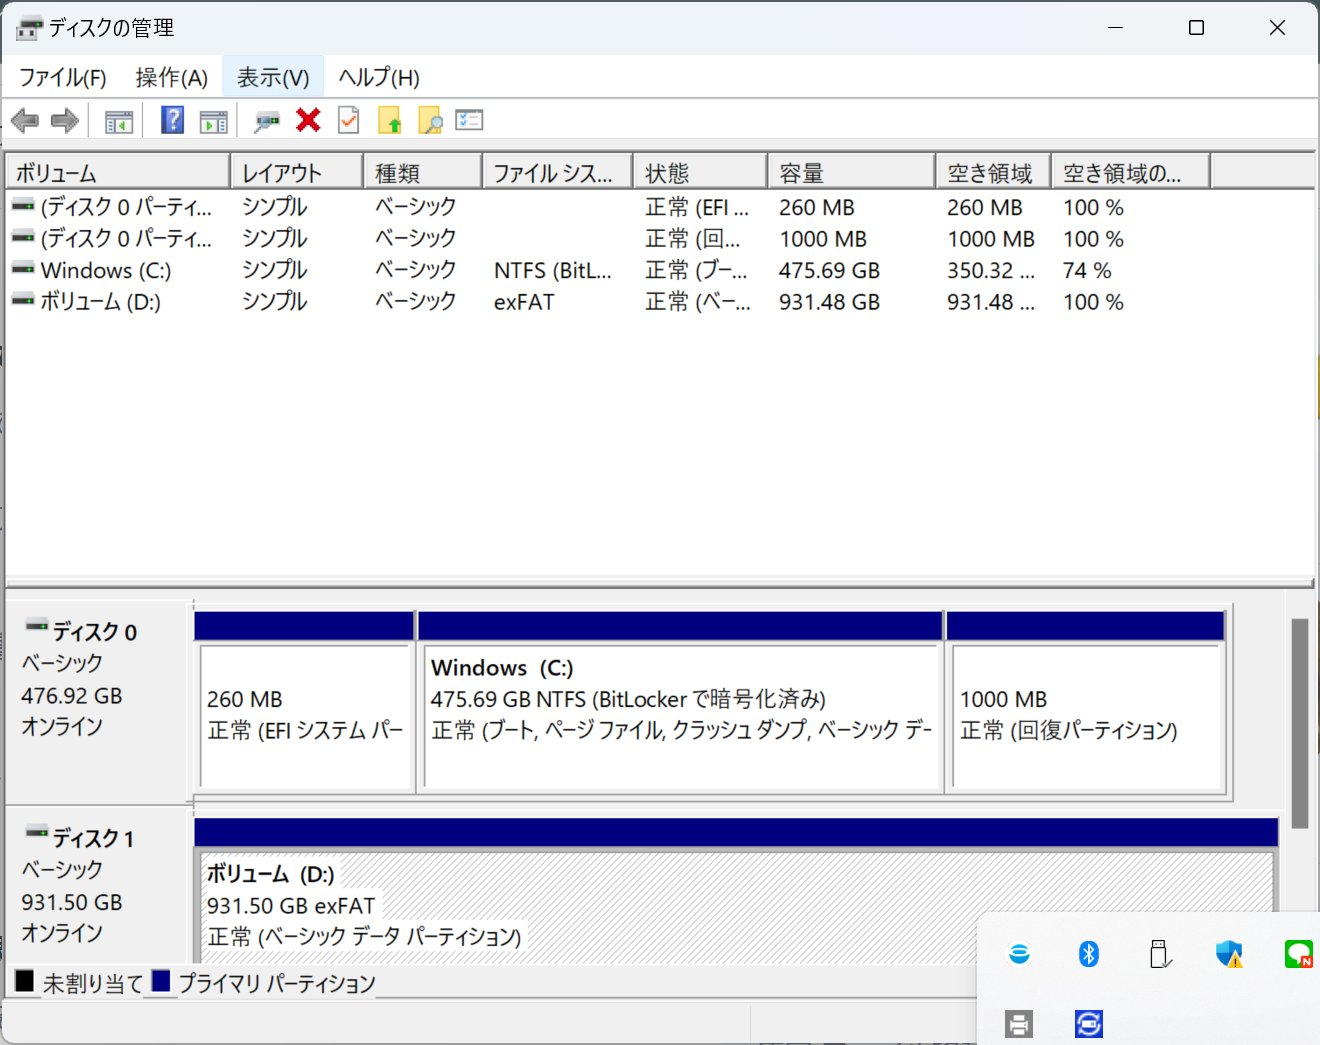Click the ディスク 0 disk label

(94, 632)
